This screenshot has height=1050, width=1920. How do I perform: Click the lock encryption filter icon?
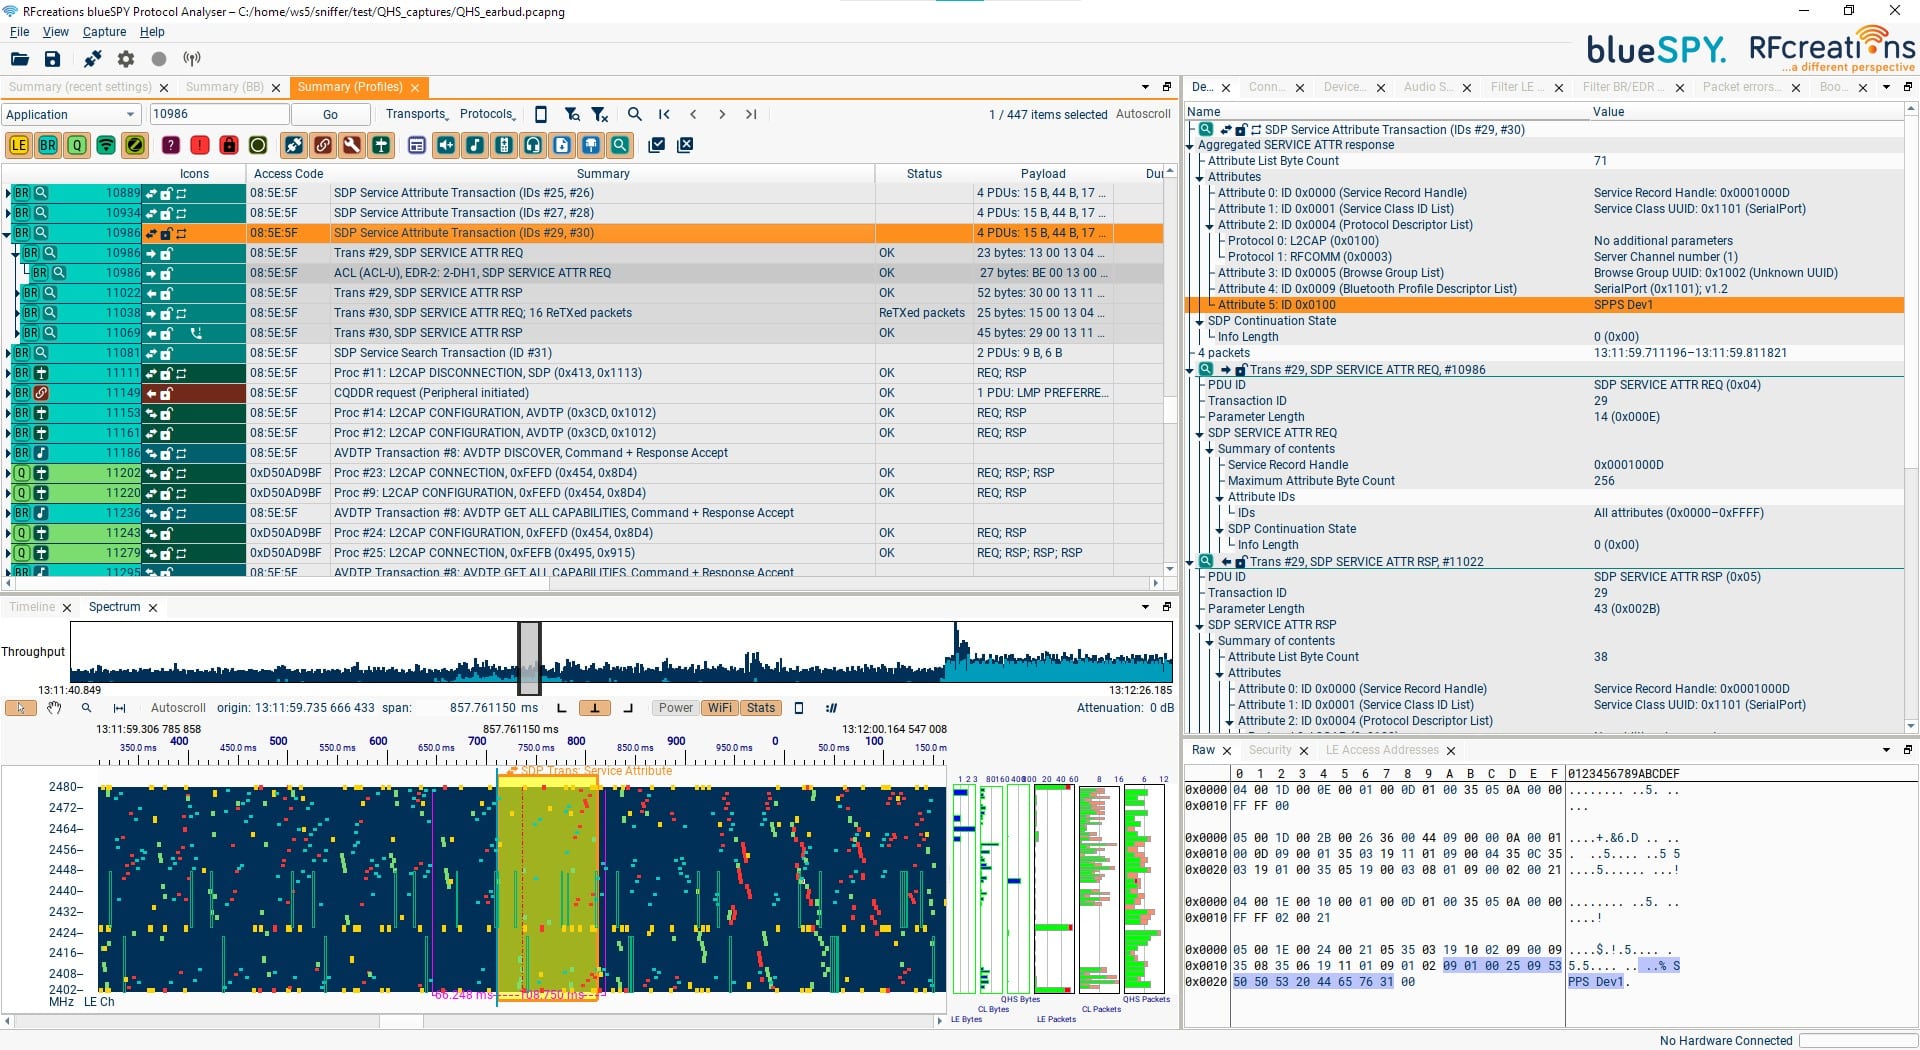(229, 145)
